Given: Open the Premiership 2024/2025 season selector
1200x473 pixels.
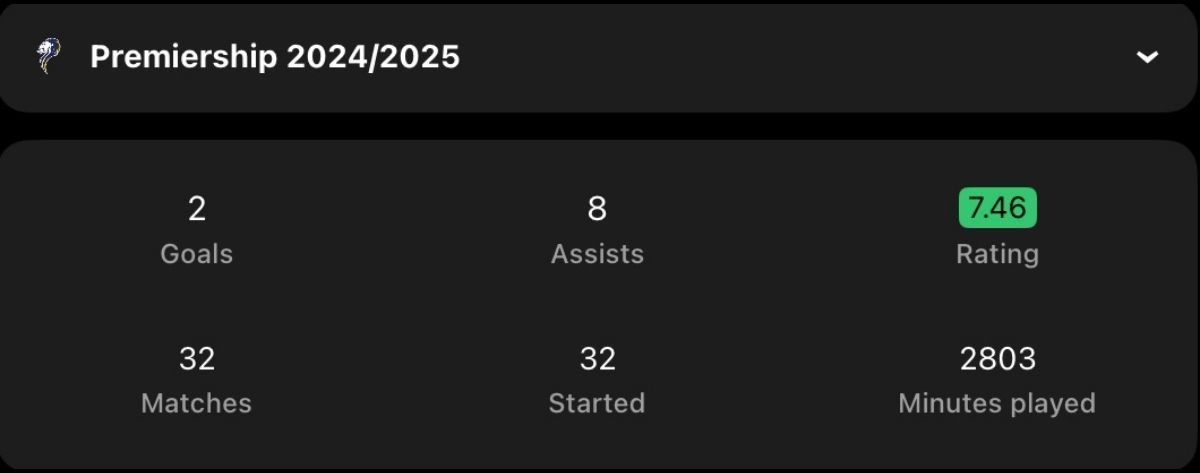Looking at the screenshot, I should [600, 57].
